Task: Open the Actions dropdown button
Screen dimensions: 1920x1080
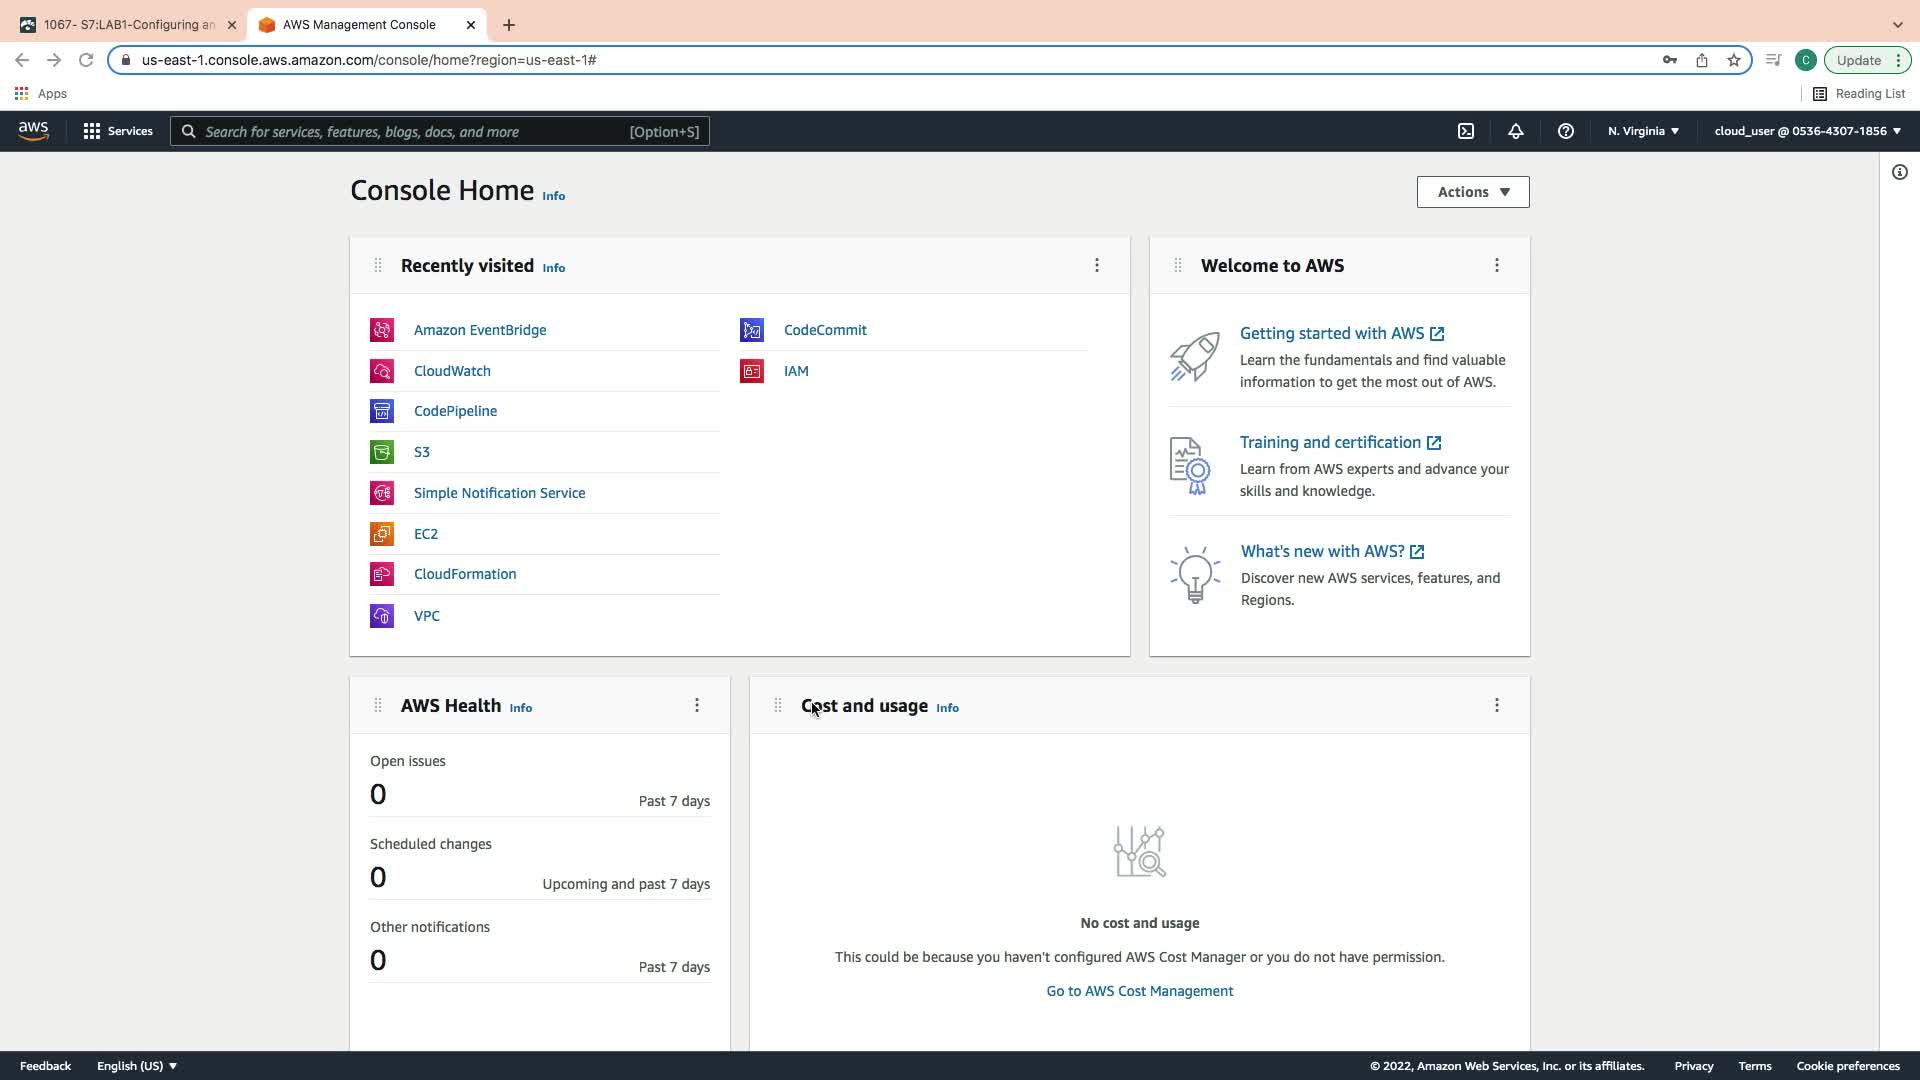Action: tap(1473, 192)
